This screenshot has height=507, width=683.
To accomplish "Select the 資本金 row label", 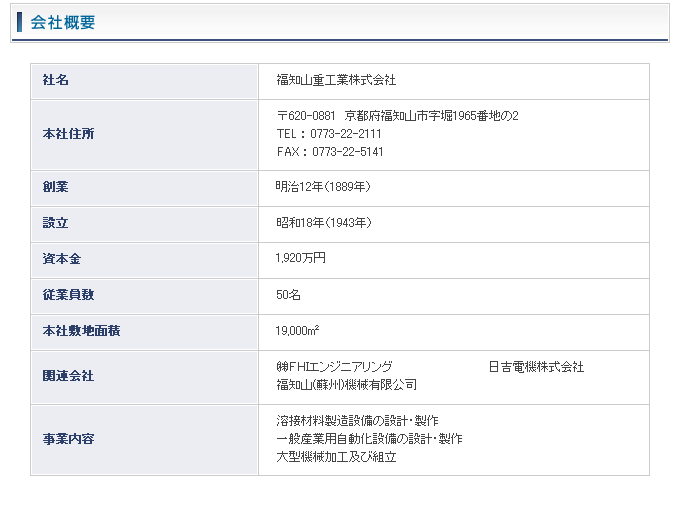I will [61, 259].
